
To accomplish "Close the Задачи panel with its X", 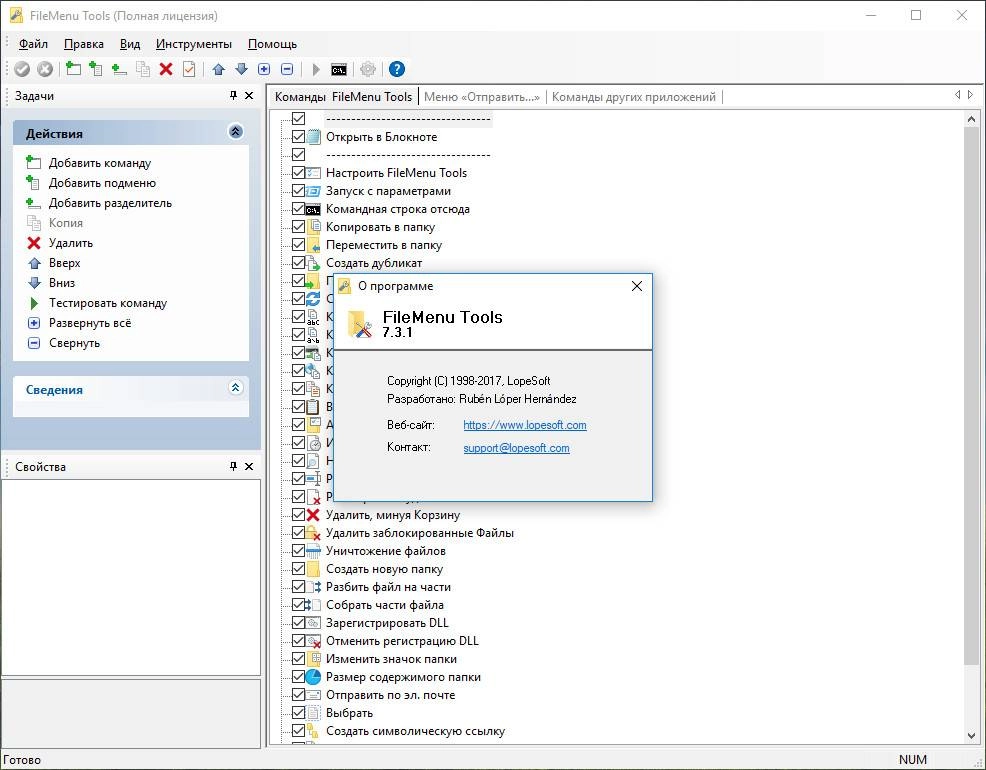I will 249,96.
